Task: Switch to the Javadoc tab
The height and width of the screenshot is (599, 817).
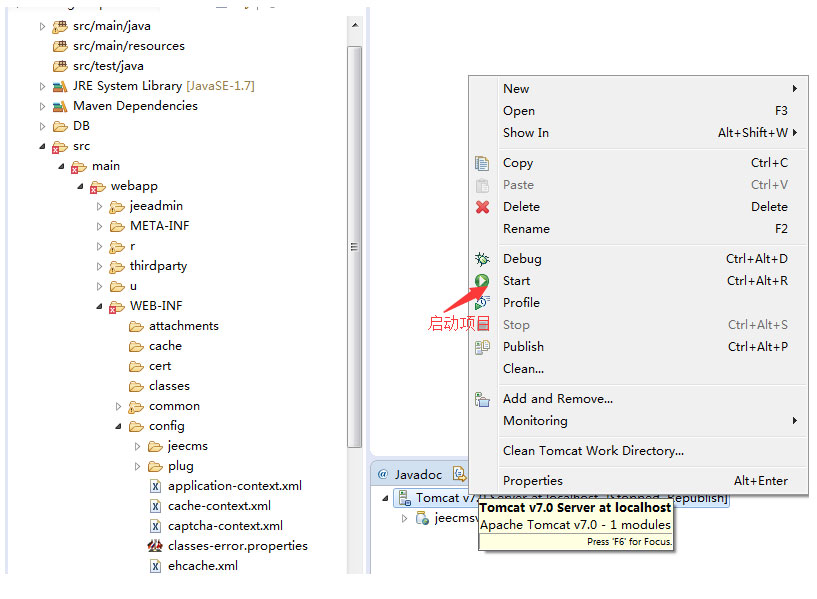Action: pyautogui.click(x=410, y=474)
